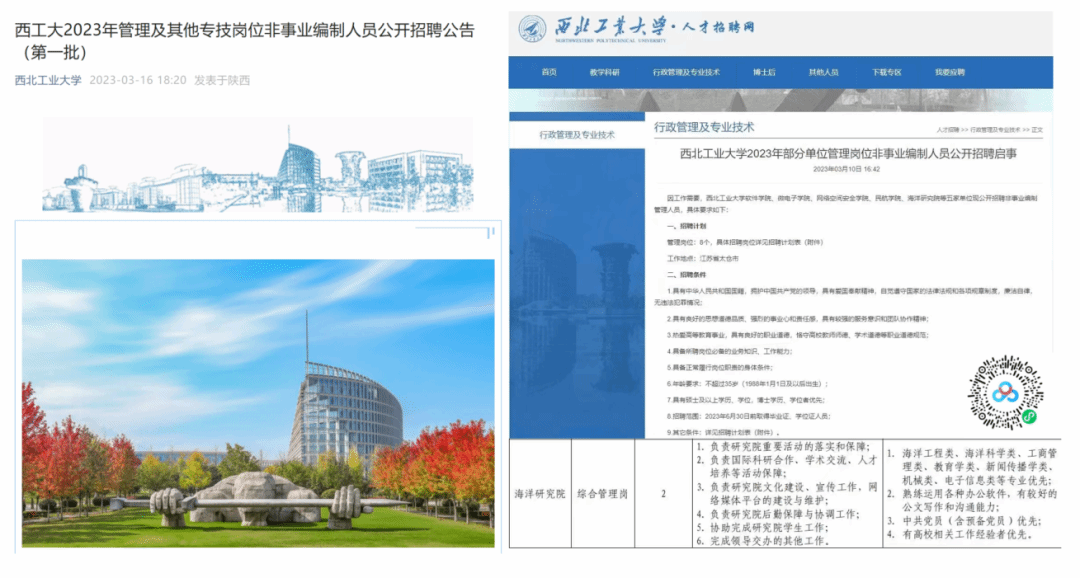Go to the 博士后 navigation item
Viewport: 1080px width, 578px height.
coord(764,72)
